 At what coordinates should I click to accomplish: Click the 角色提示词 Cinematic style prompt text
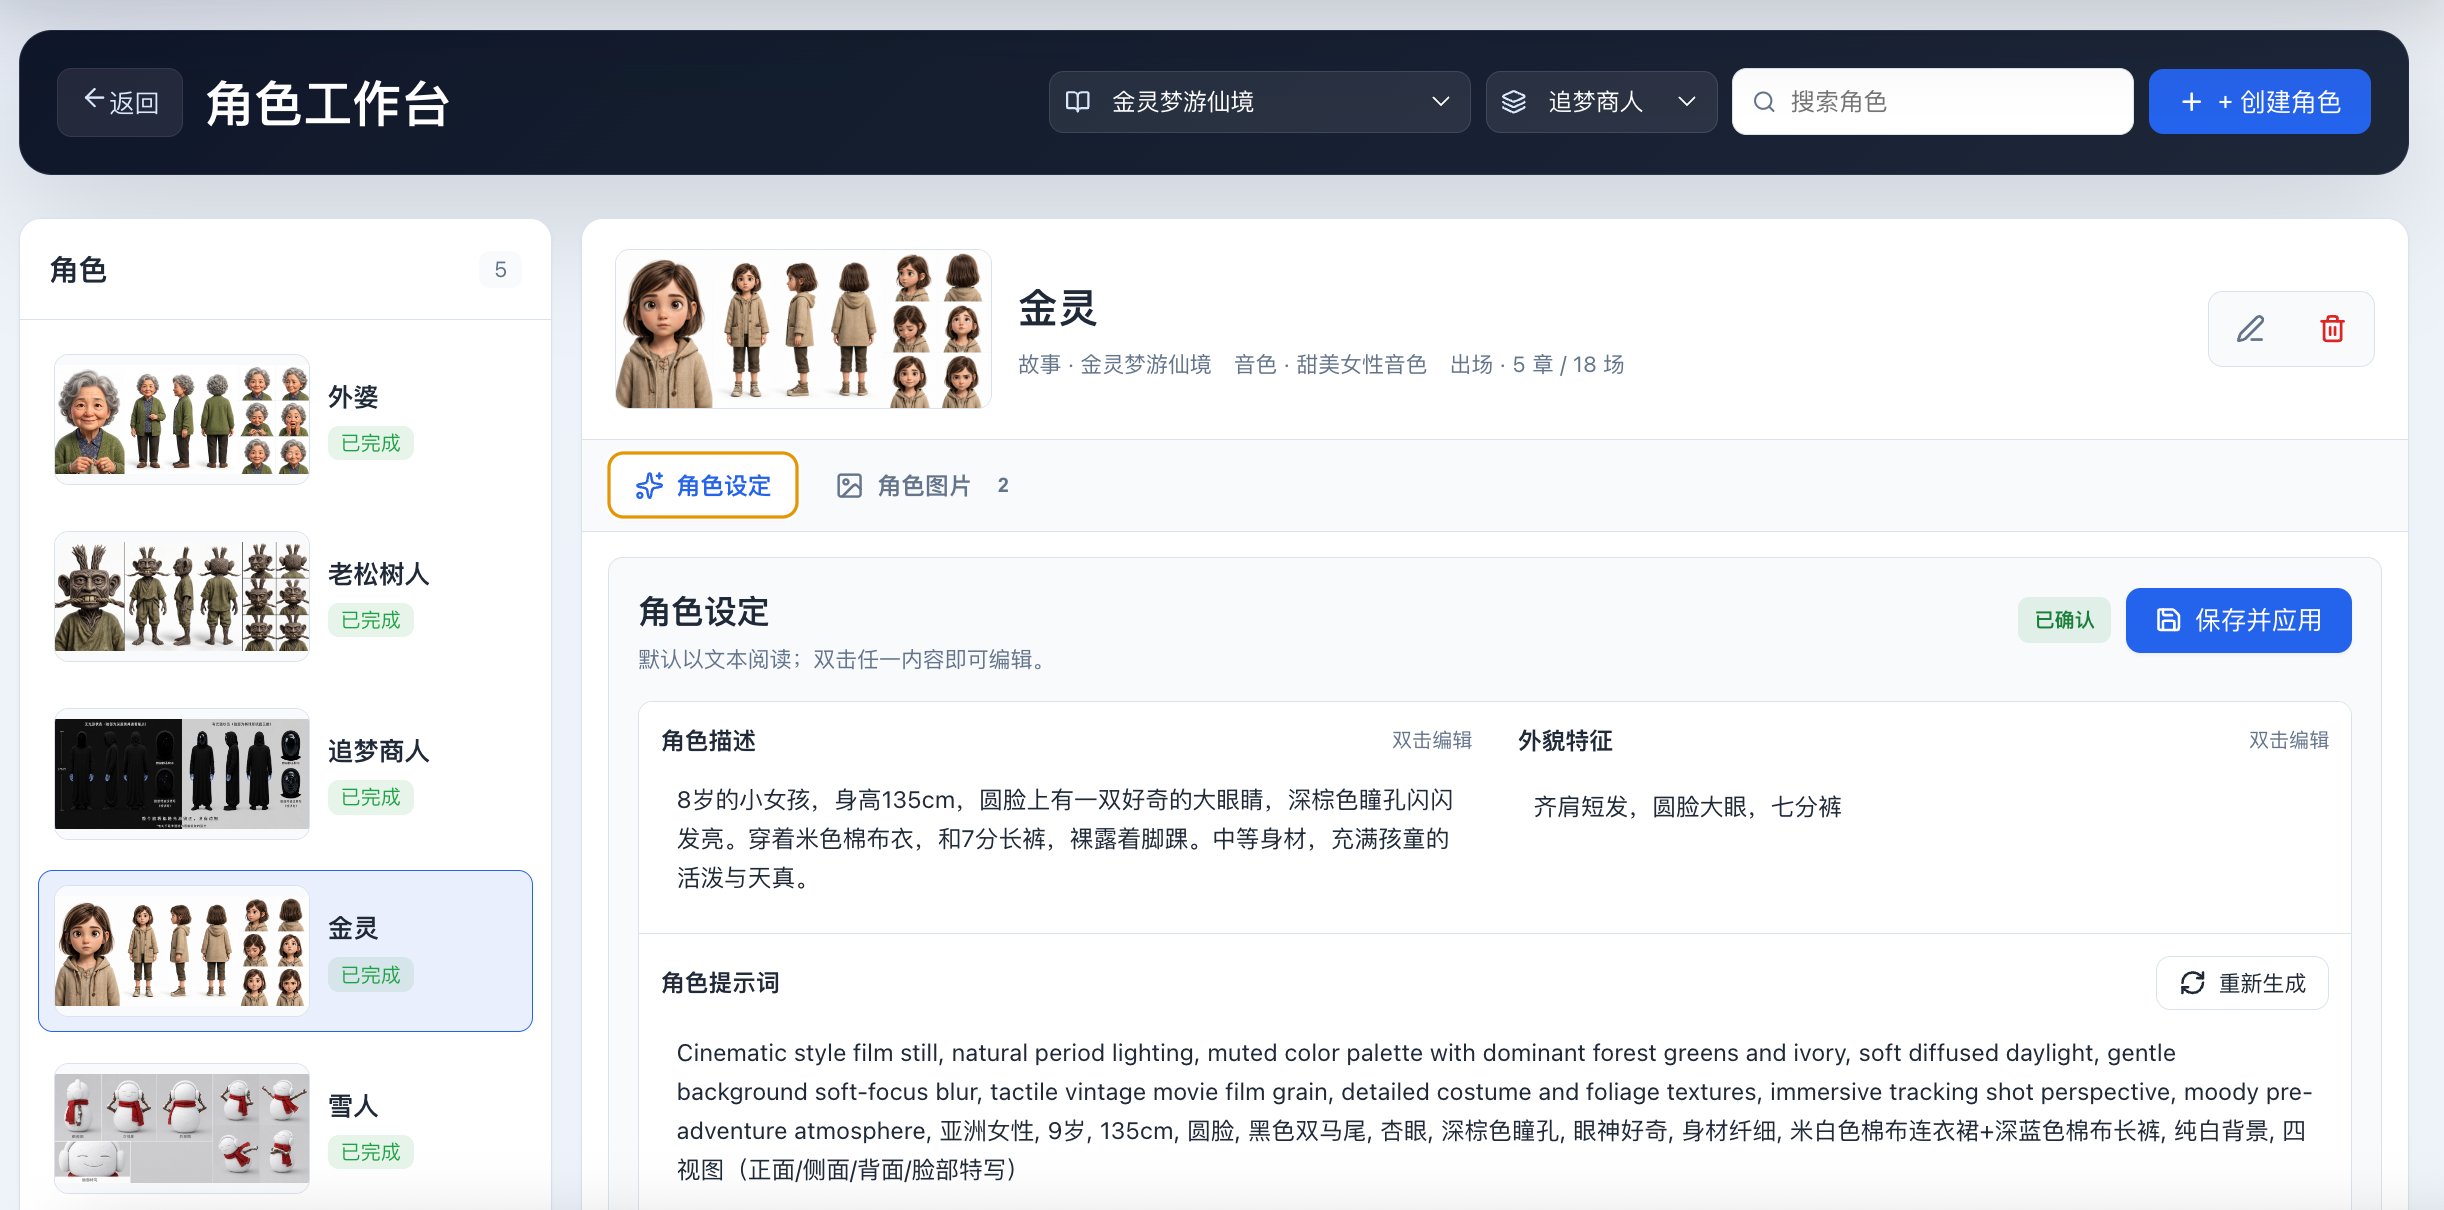(x=1494, y=1111)
